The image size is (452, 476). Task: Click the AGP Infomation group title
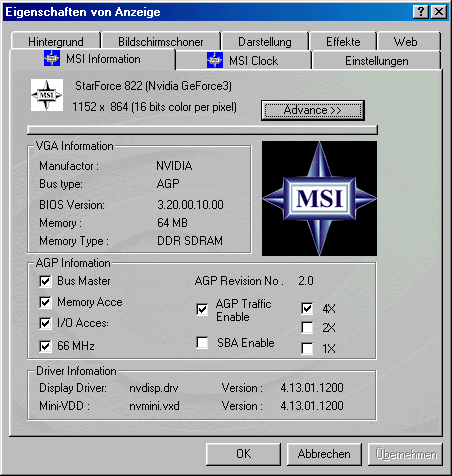pyautogui.click(x=73, y=263)
